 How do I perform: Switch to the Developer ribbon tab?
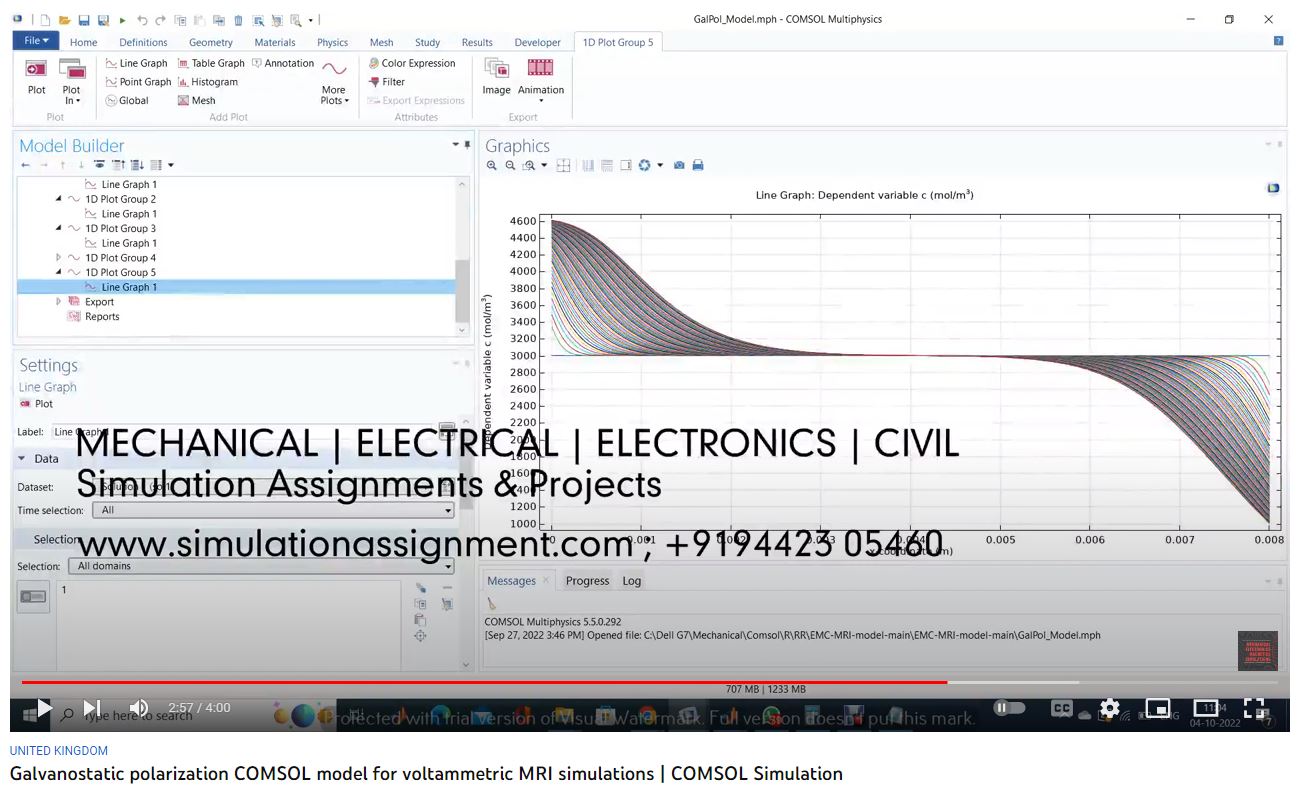coord(538,42)
